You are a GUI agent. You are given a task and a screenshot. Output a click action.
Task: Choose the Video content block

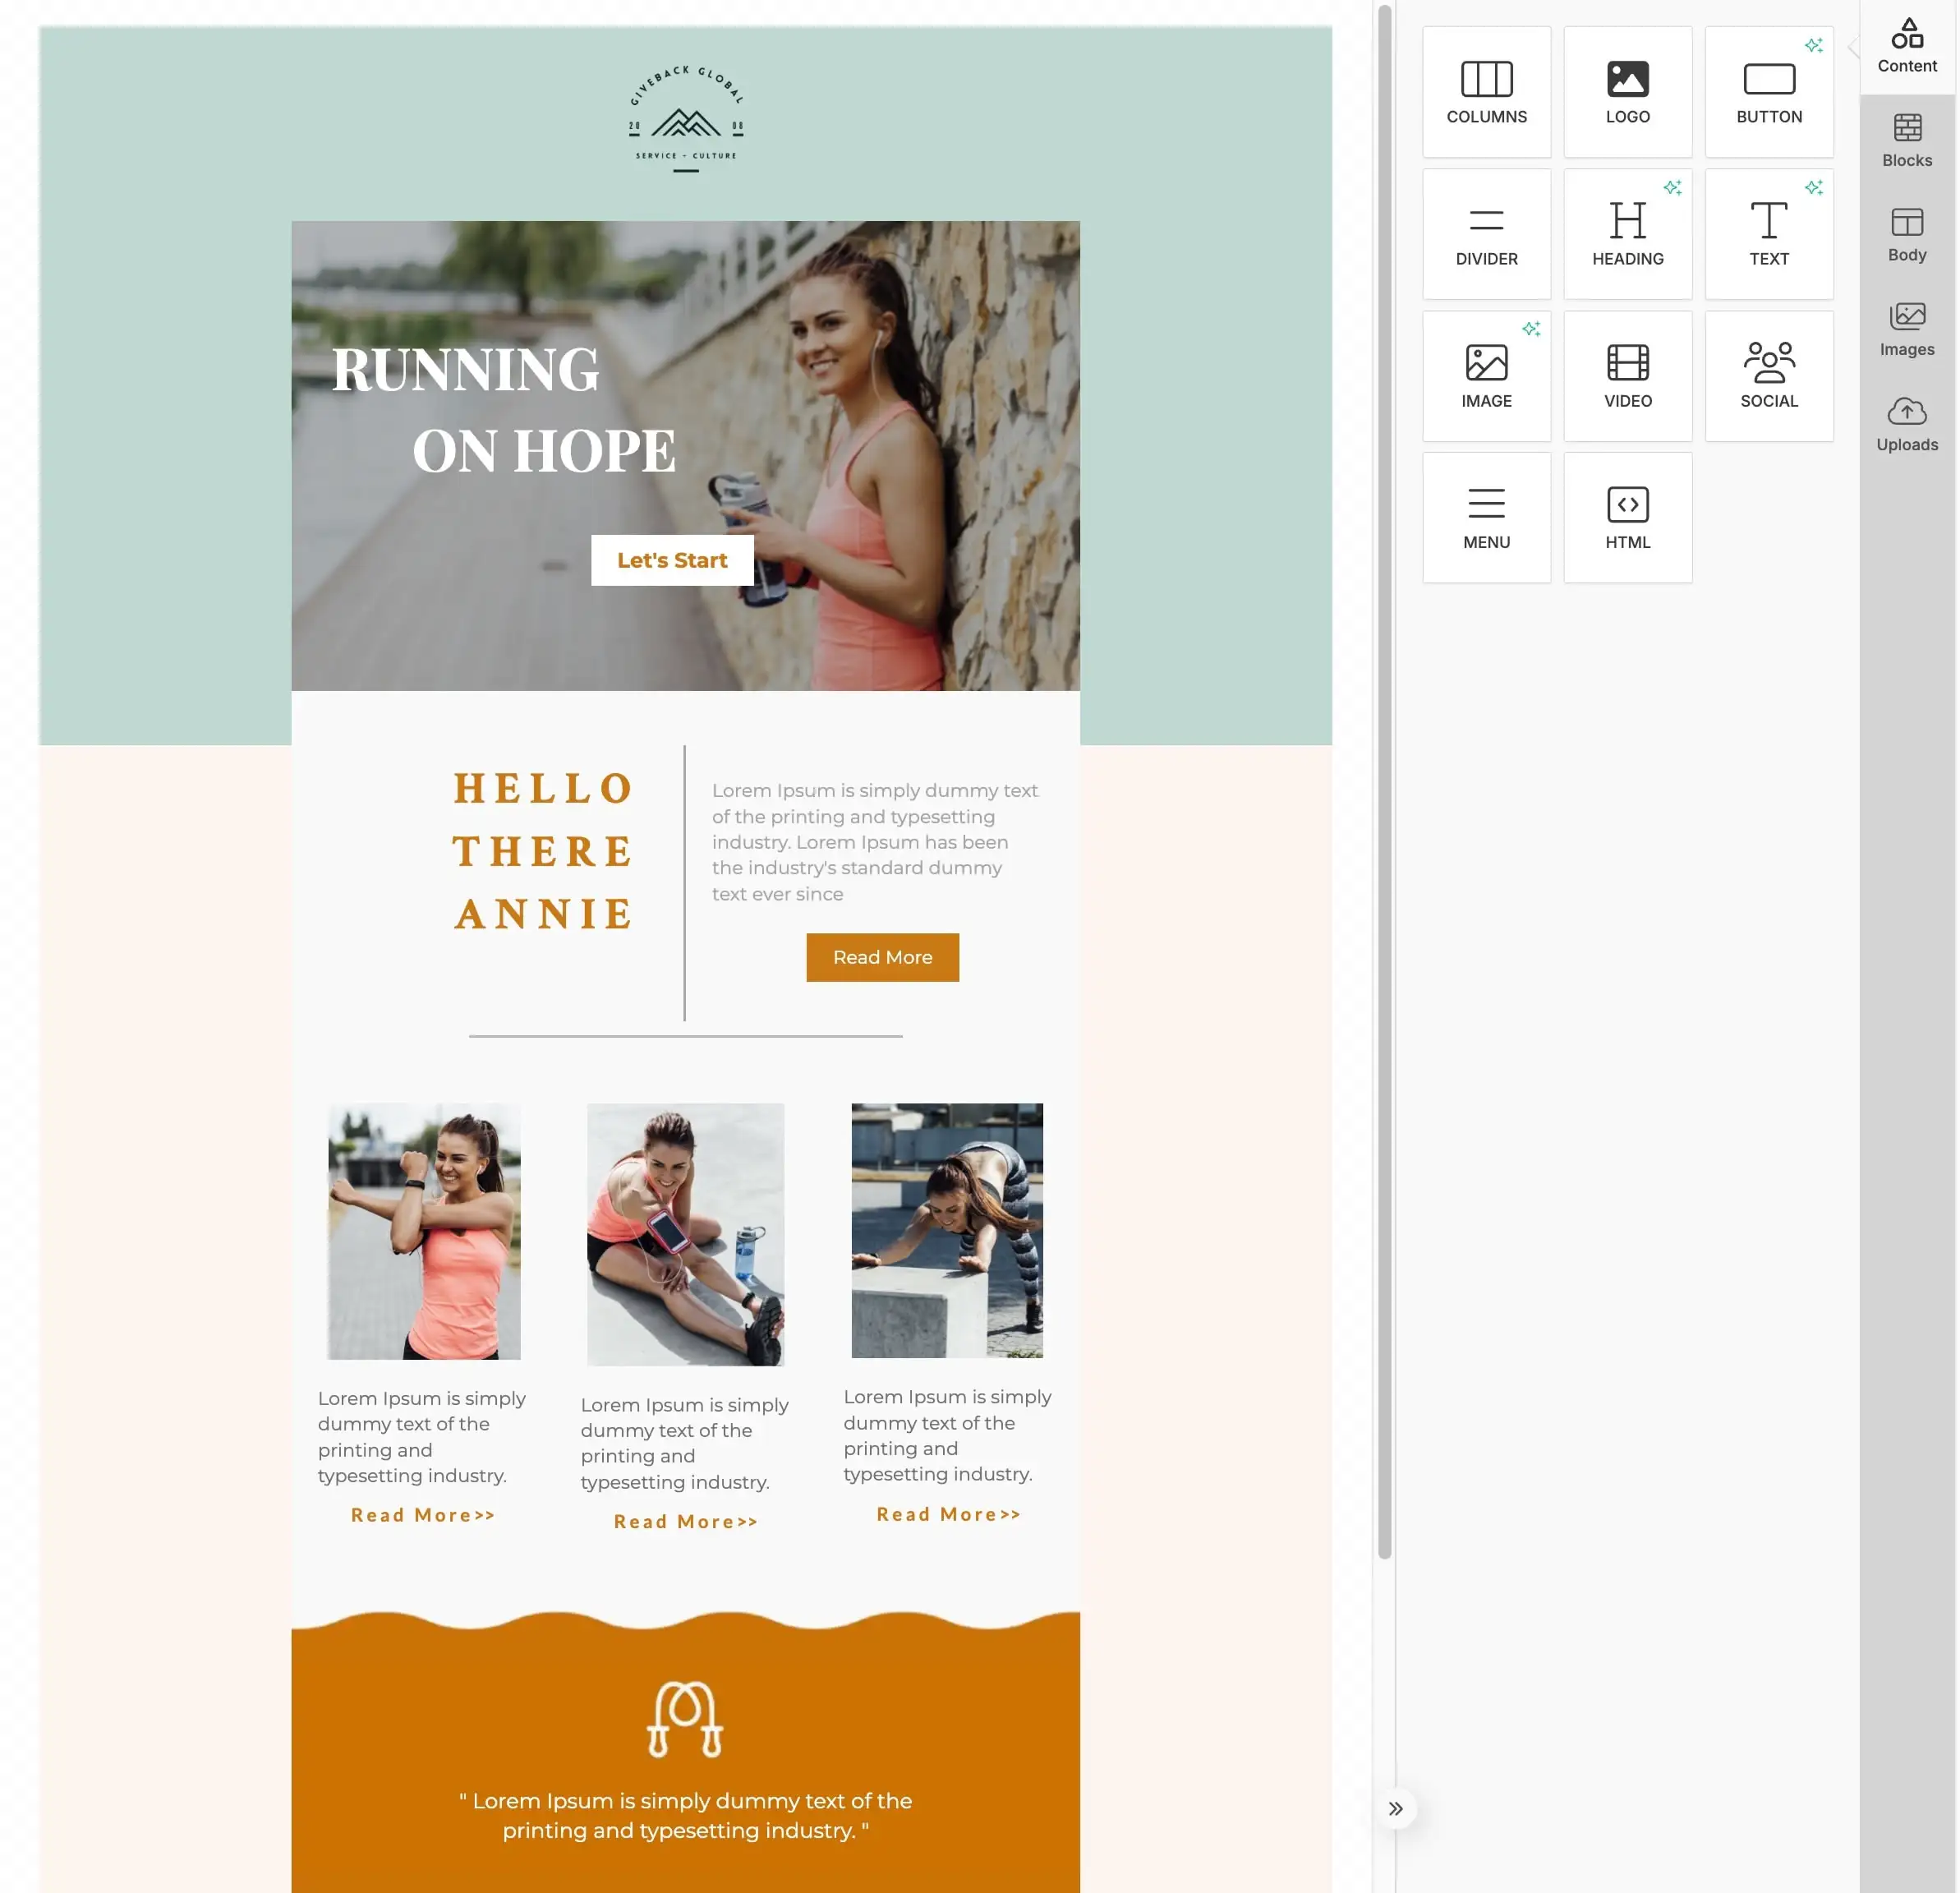pyautogui.click(x=1627, y=376)
